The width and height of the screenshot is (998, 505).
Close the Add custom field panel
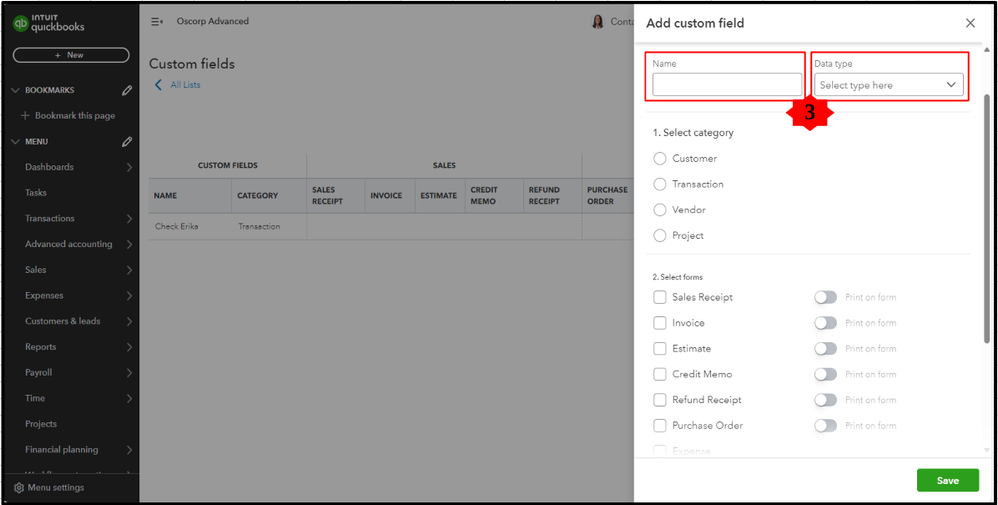pyautogui.click(x=970, y=23)
